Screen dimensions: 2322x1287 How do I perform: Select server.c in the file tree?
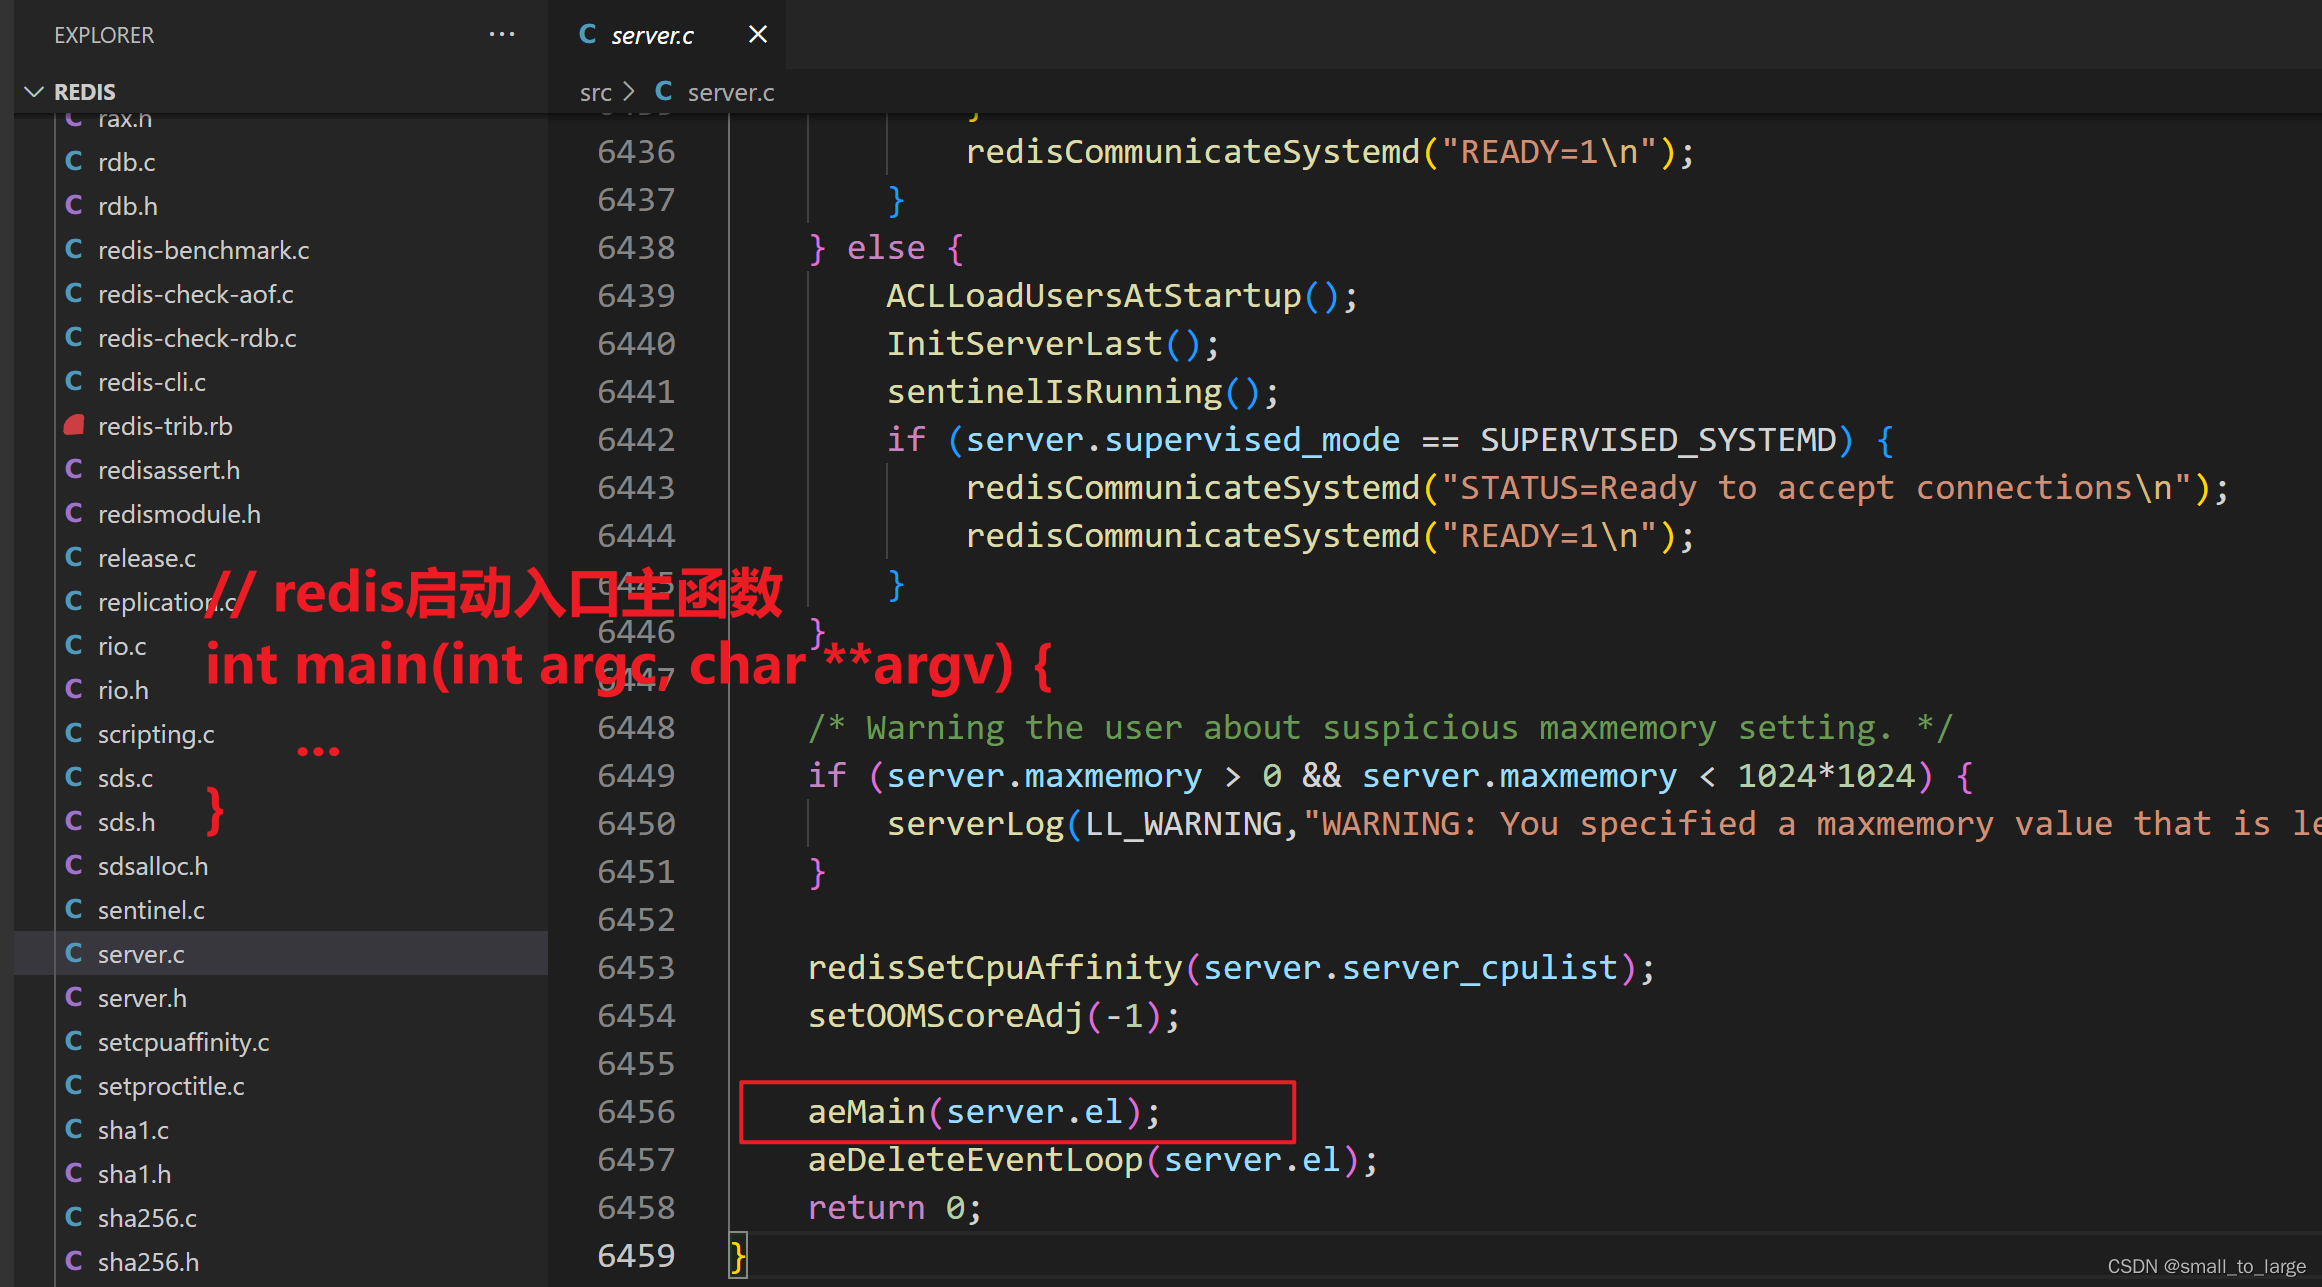[281, 954]
